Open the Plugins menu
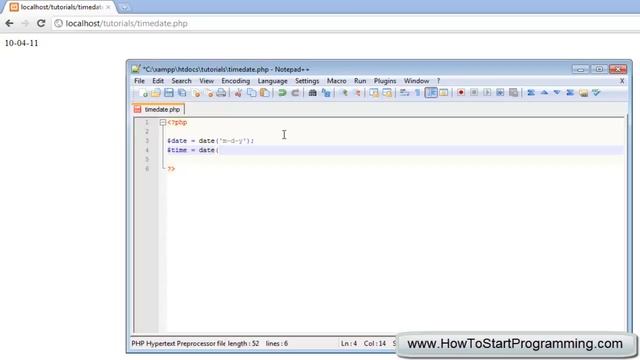 (x=385, y=81)
